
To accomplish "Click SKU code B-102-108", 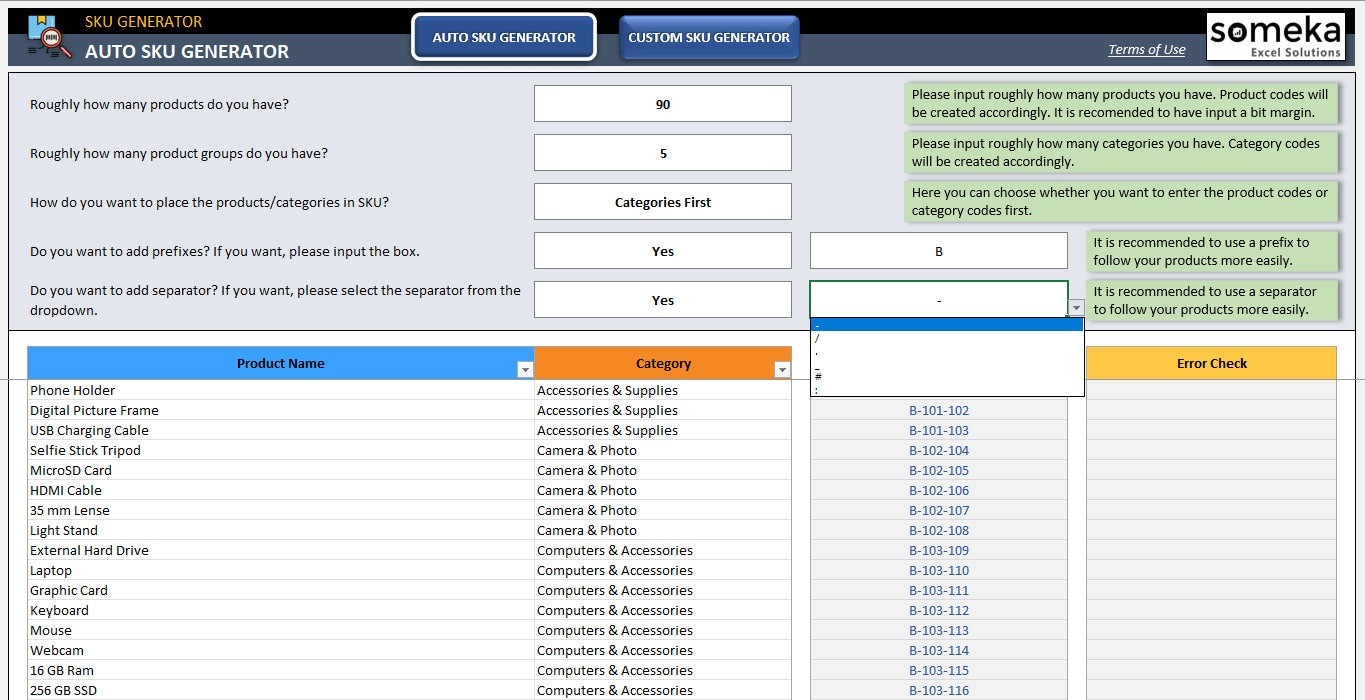I will (939, 530).
